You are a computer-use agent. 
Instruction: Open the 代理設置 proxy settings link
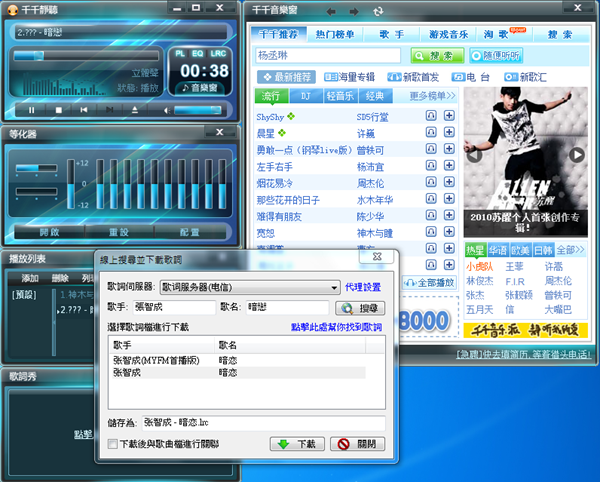[x=363, y=286]
